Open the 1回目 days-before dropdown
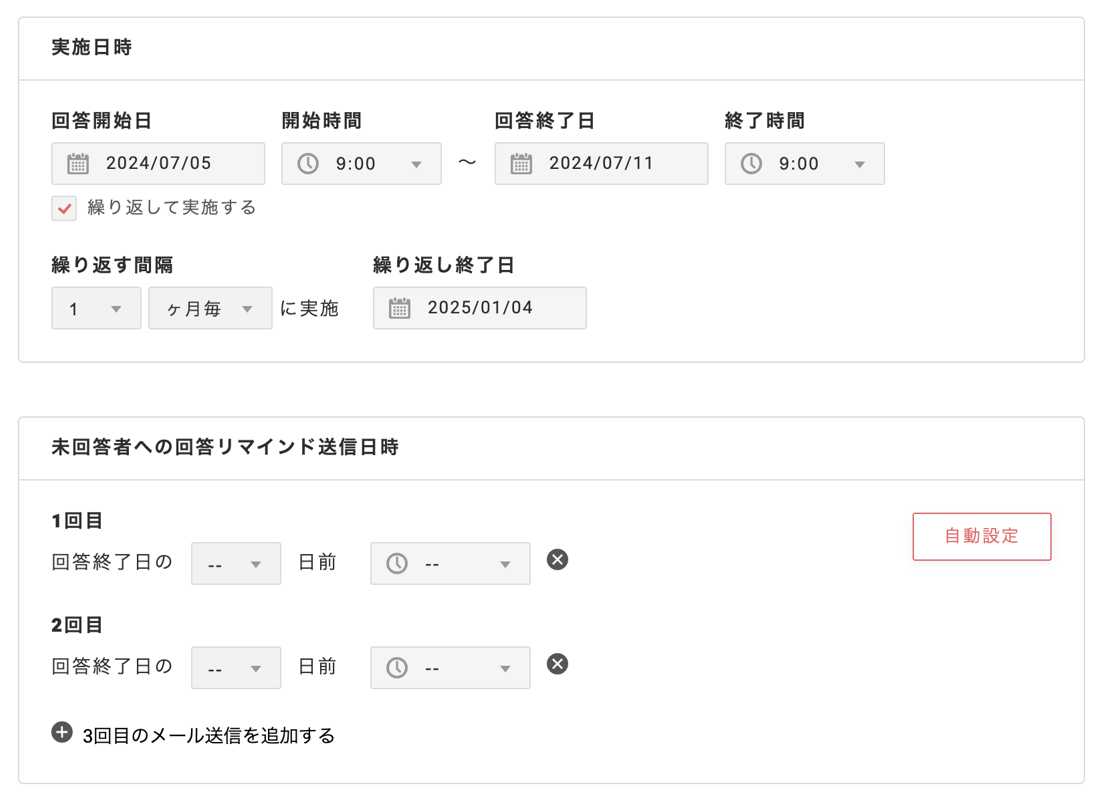The height and width of the screenshot is (807, 1110). tap(235, 563)
